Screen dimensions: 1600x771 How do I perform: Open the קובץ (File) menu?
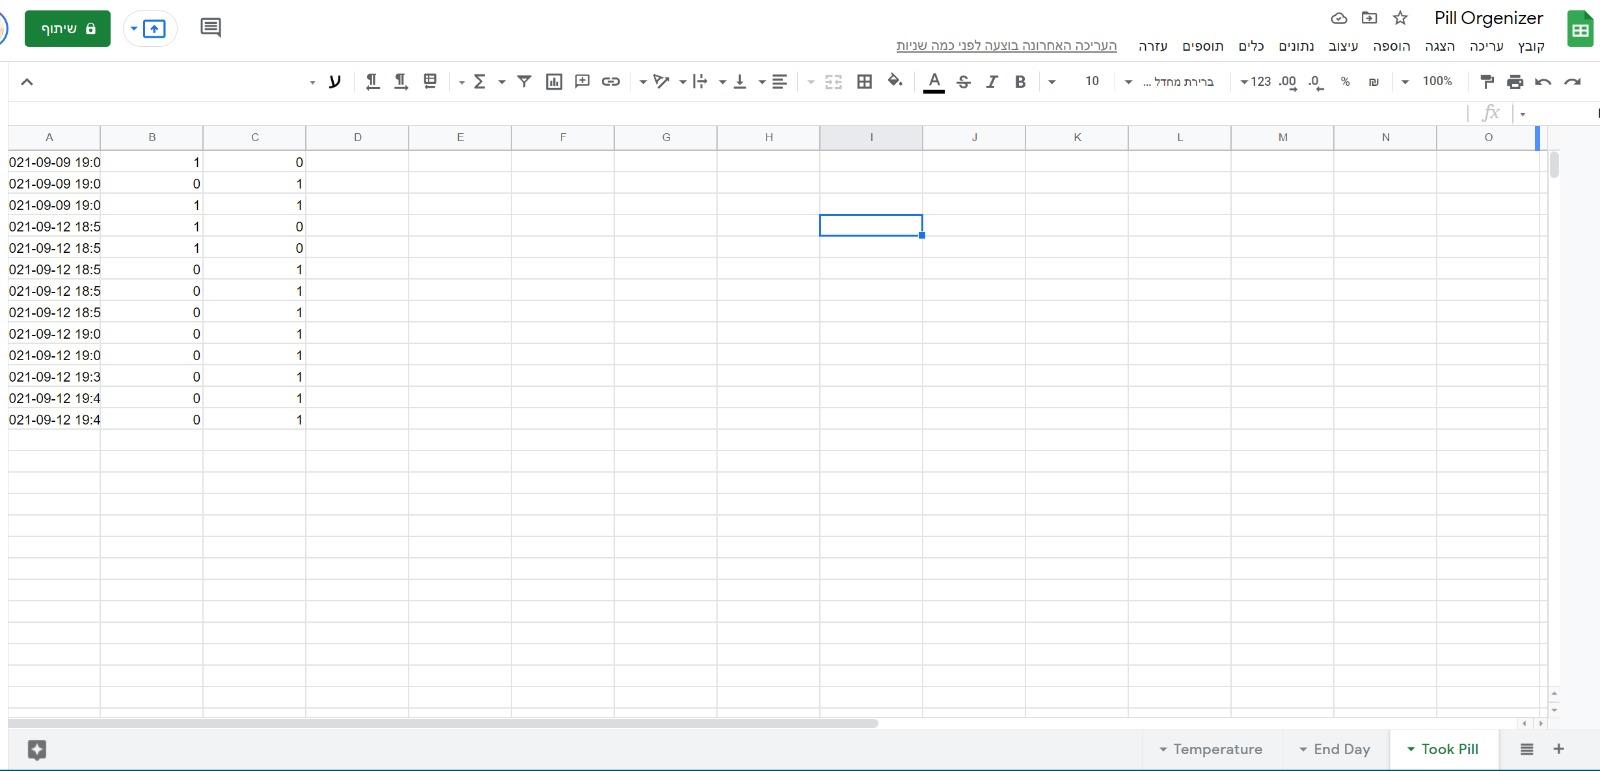pyautogui.click(x=1531, y=46)
